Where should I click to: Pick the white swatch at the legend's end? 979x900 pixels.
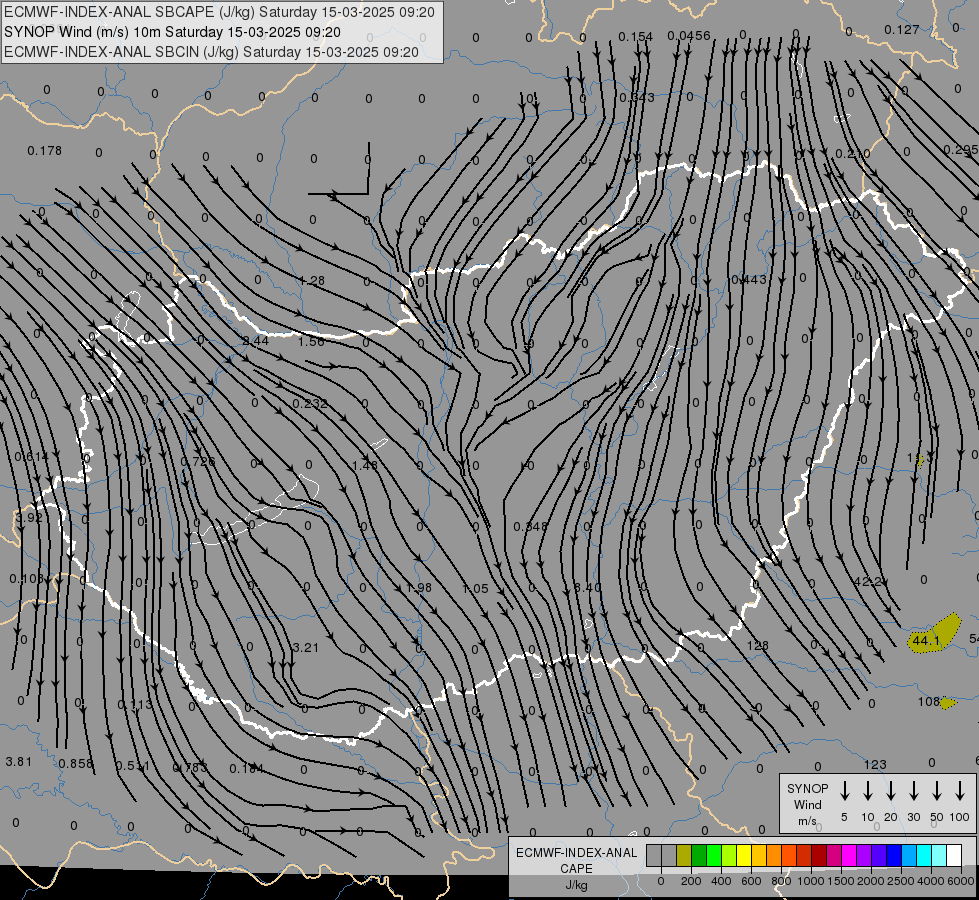[x=953, y=856]
